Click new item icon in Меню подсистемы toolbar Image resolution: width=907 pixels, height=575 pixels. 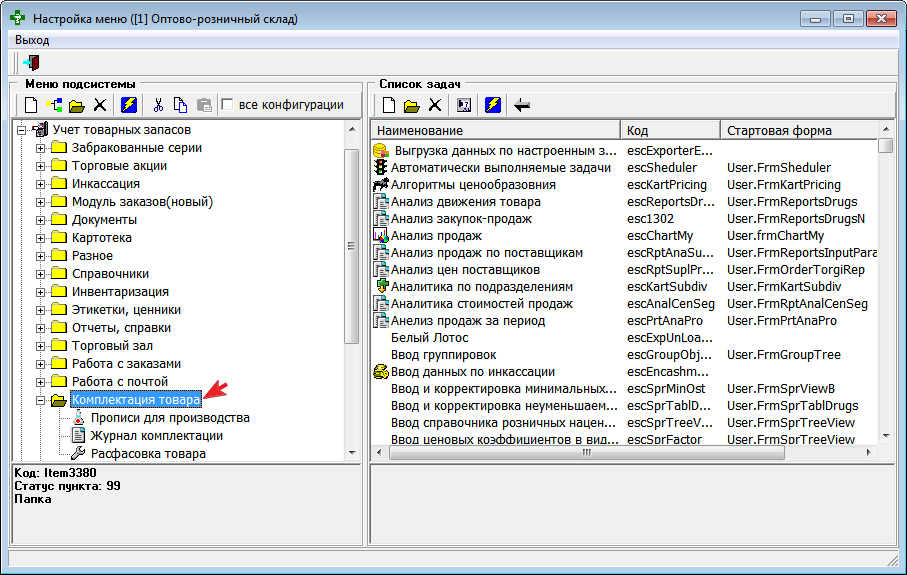31,105
